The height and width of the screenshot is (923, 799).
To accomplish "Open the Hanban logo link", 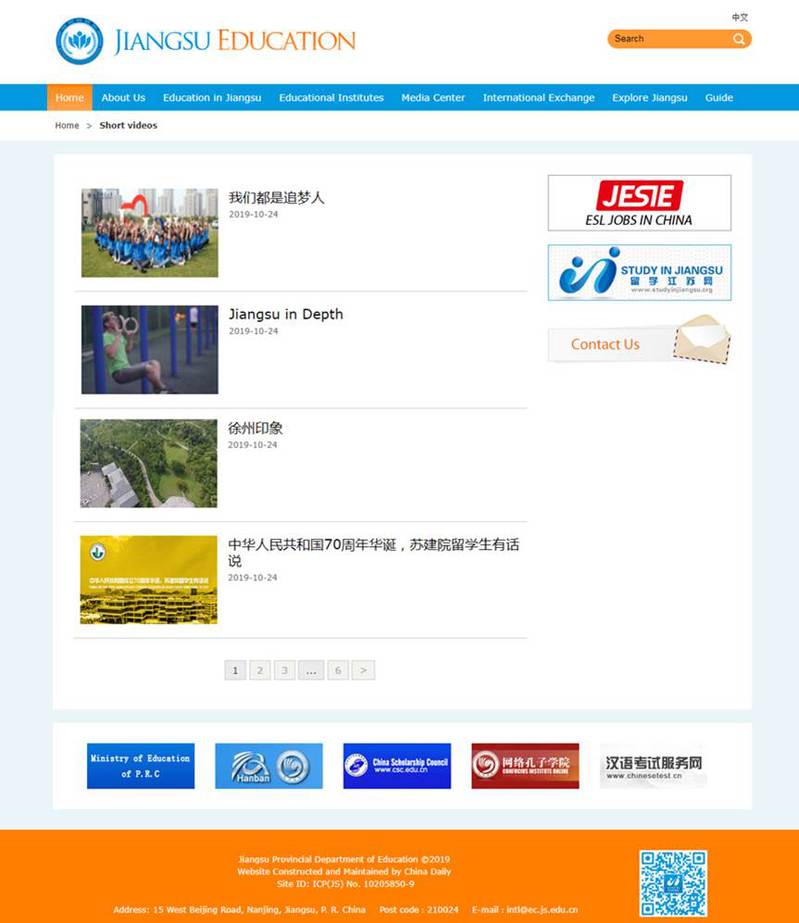I will pyautogui.click(x=268, y=766).
